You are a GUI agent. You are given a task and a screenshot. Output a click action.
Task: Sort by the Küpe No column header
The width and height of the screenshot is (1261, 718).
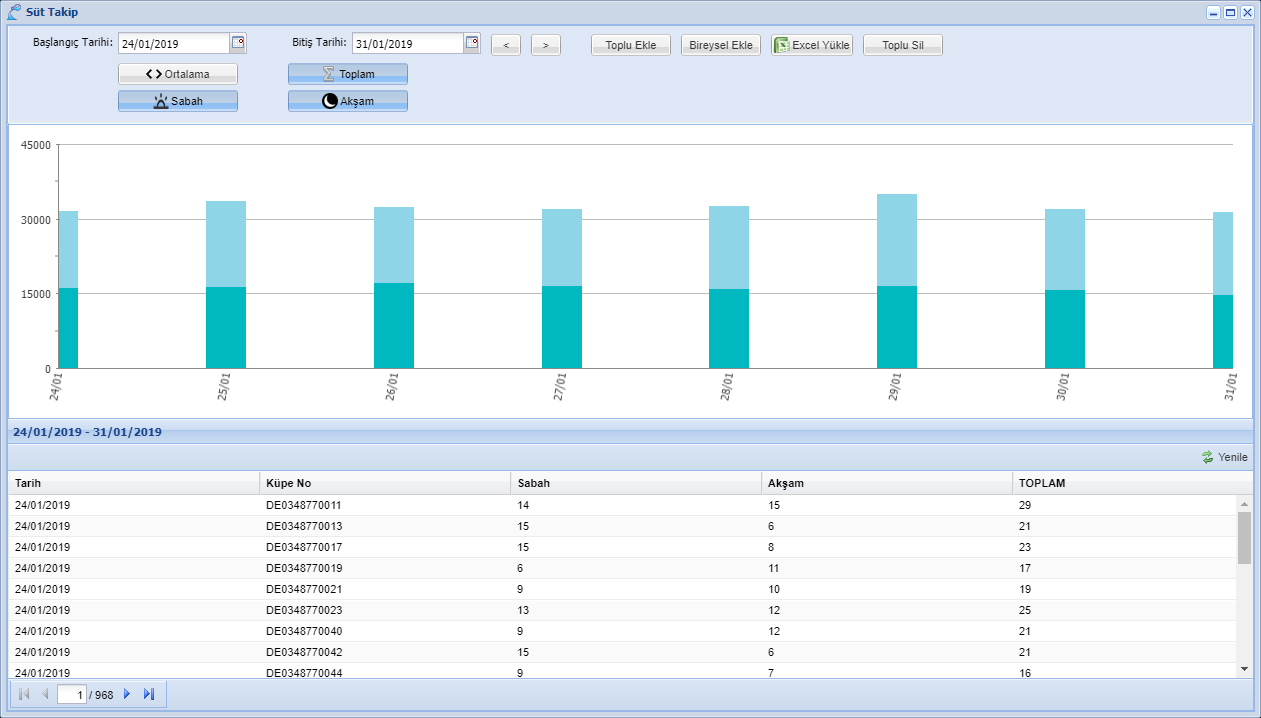(x=384, y=483)
